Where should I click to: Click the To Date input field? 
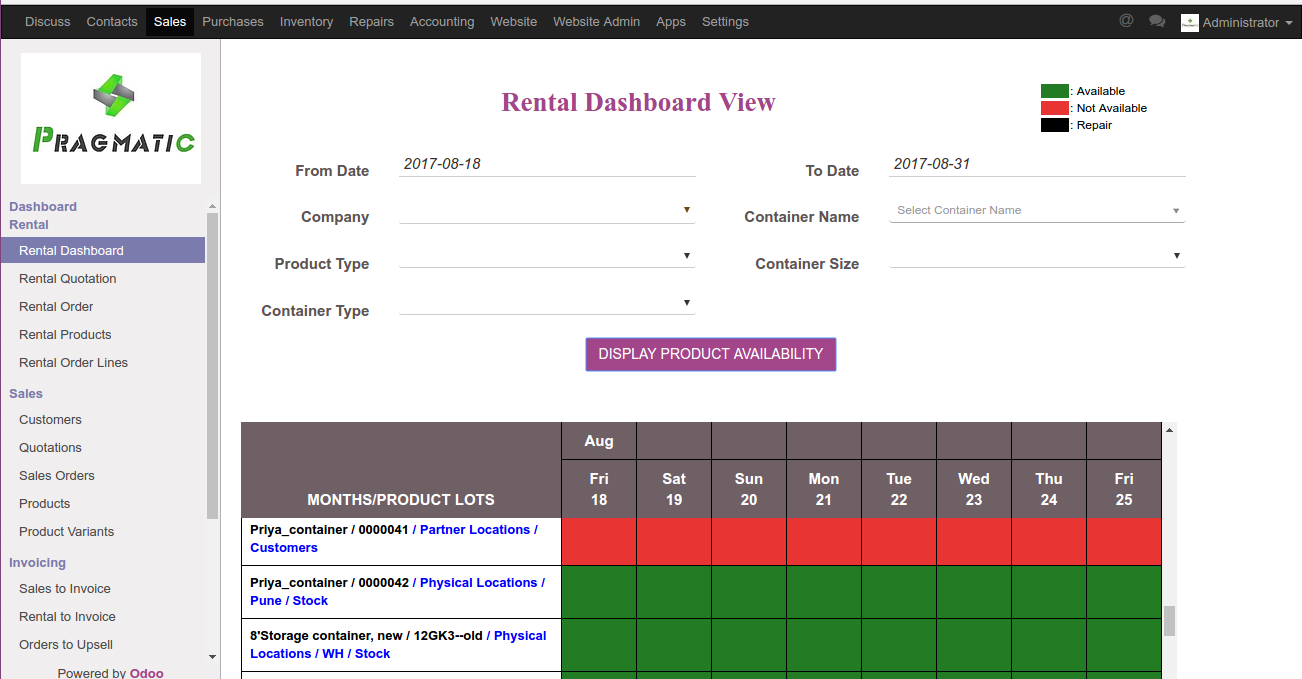(1037, 164)
